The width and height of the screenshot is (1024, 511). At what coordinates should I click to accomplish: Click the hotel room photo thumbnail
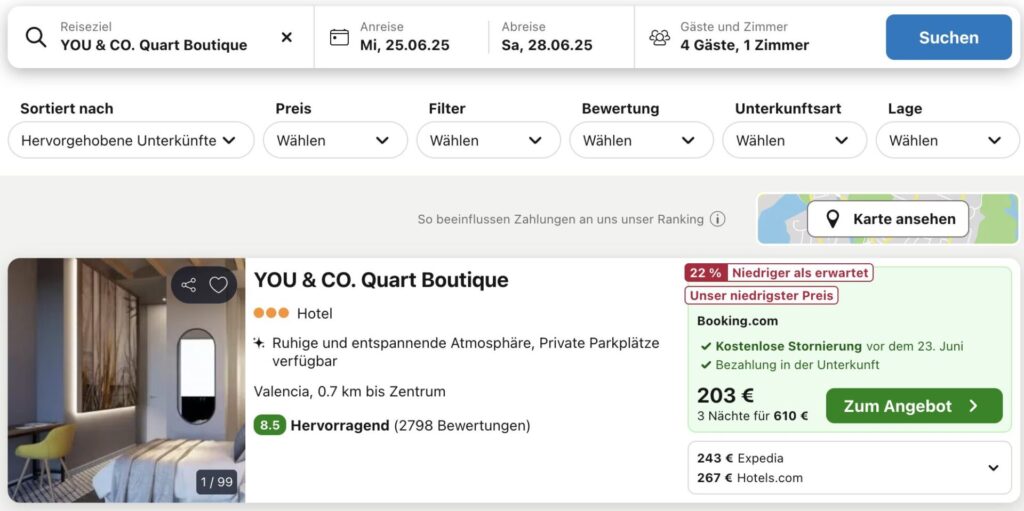coord(127,380)
